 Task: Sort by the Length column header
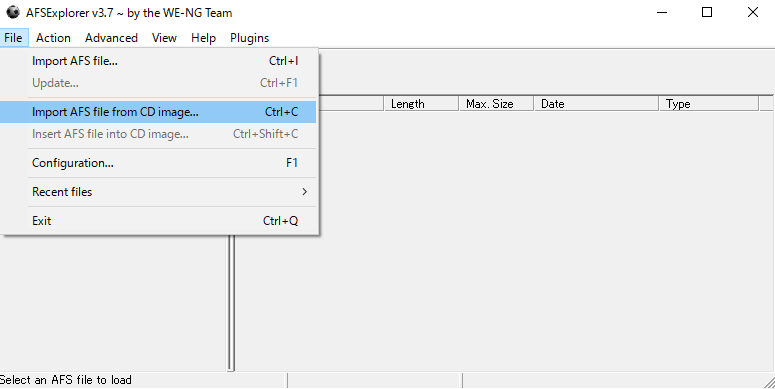point(422,104)
